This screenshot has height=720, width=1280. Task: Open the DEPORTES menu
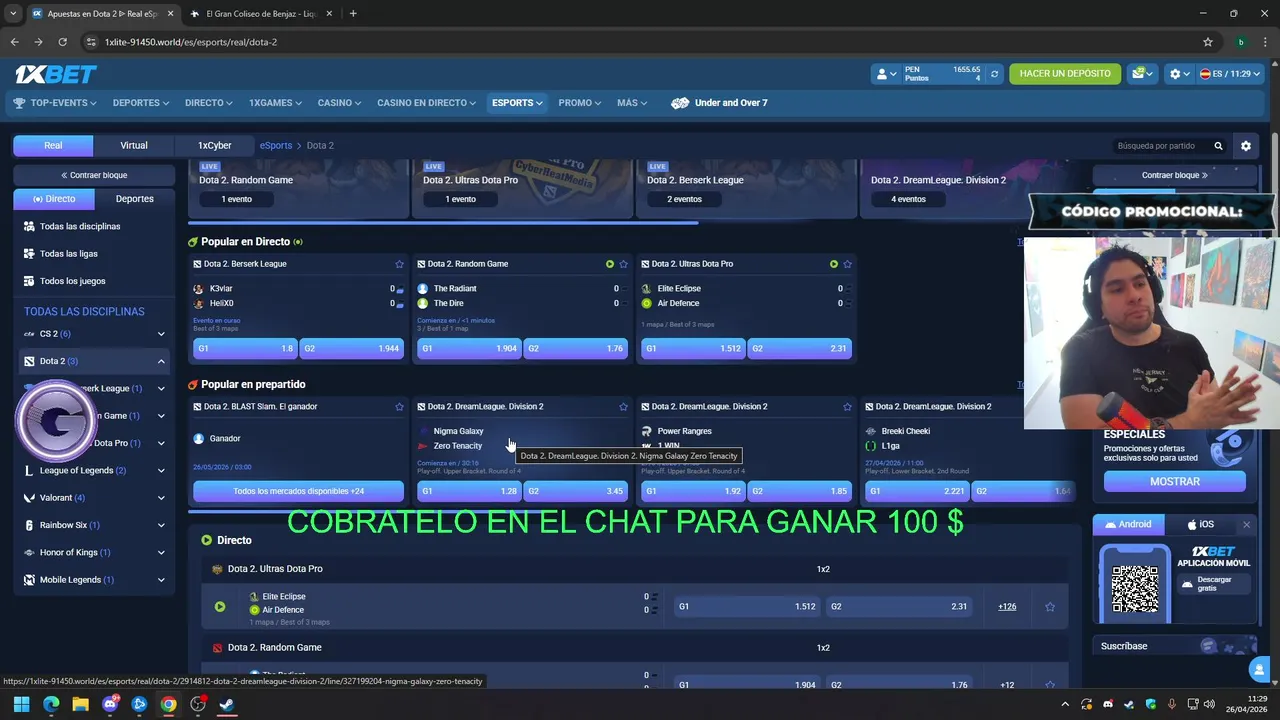click(x=141, y=103)
